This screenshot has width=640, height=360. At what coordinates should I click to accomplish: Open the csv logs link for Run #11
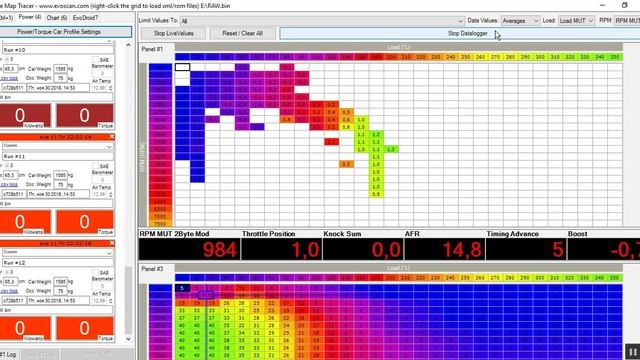(9, 184)
